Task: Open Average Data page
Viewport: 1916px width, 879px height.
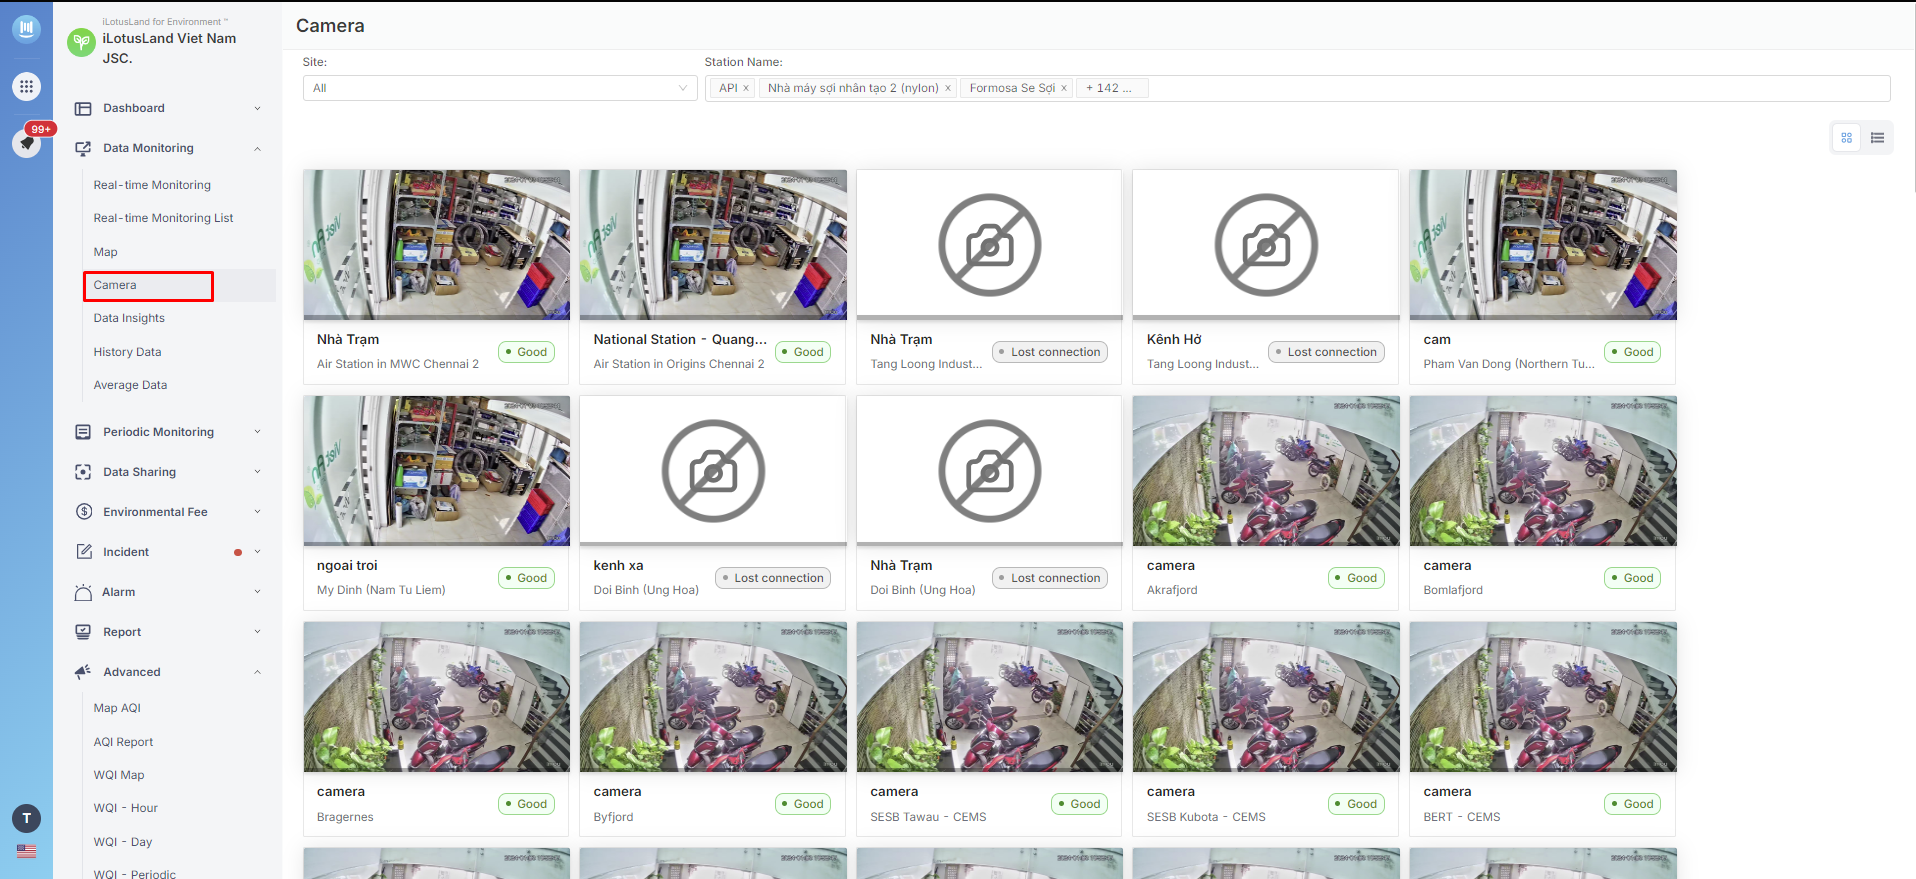Action: 130,385
